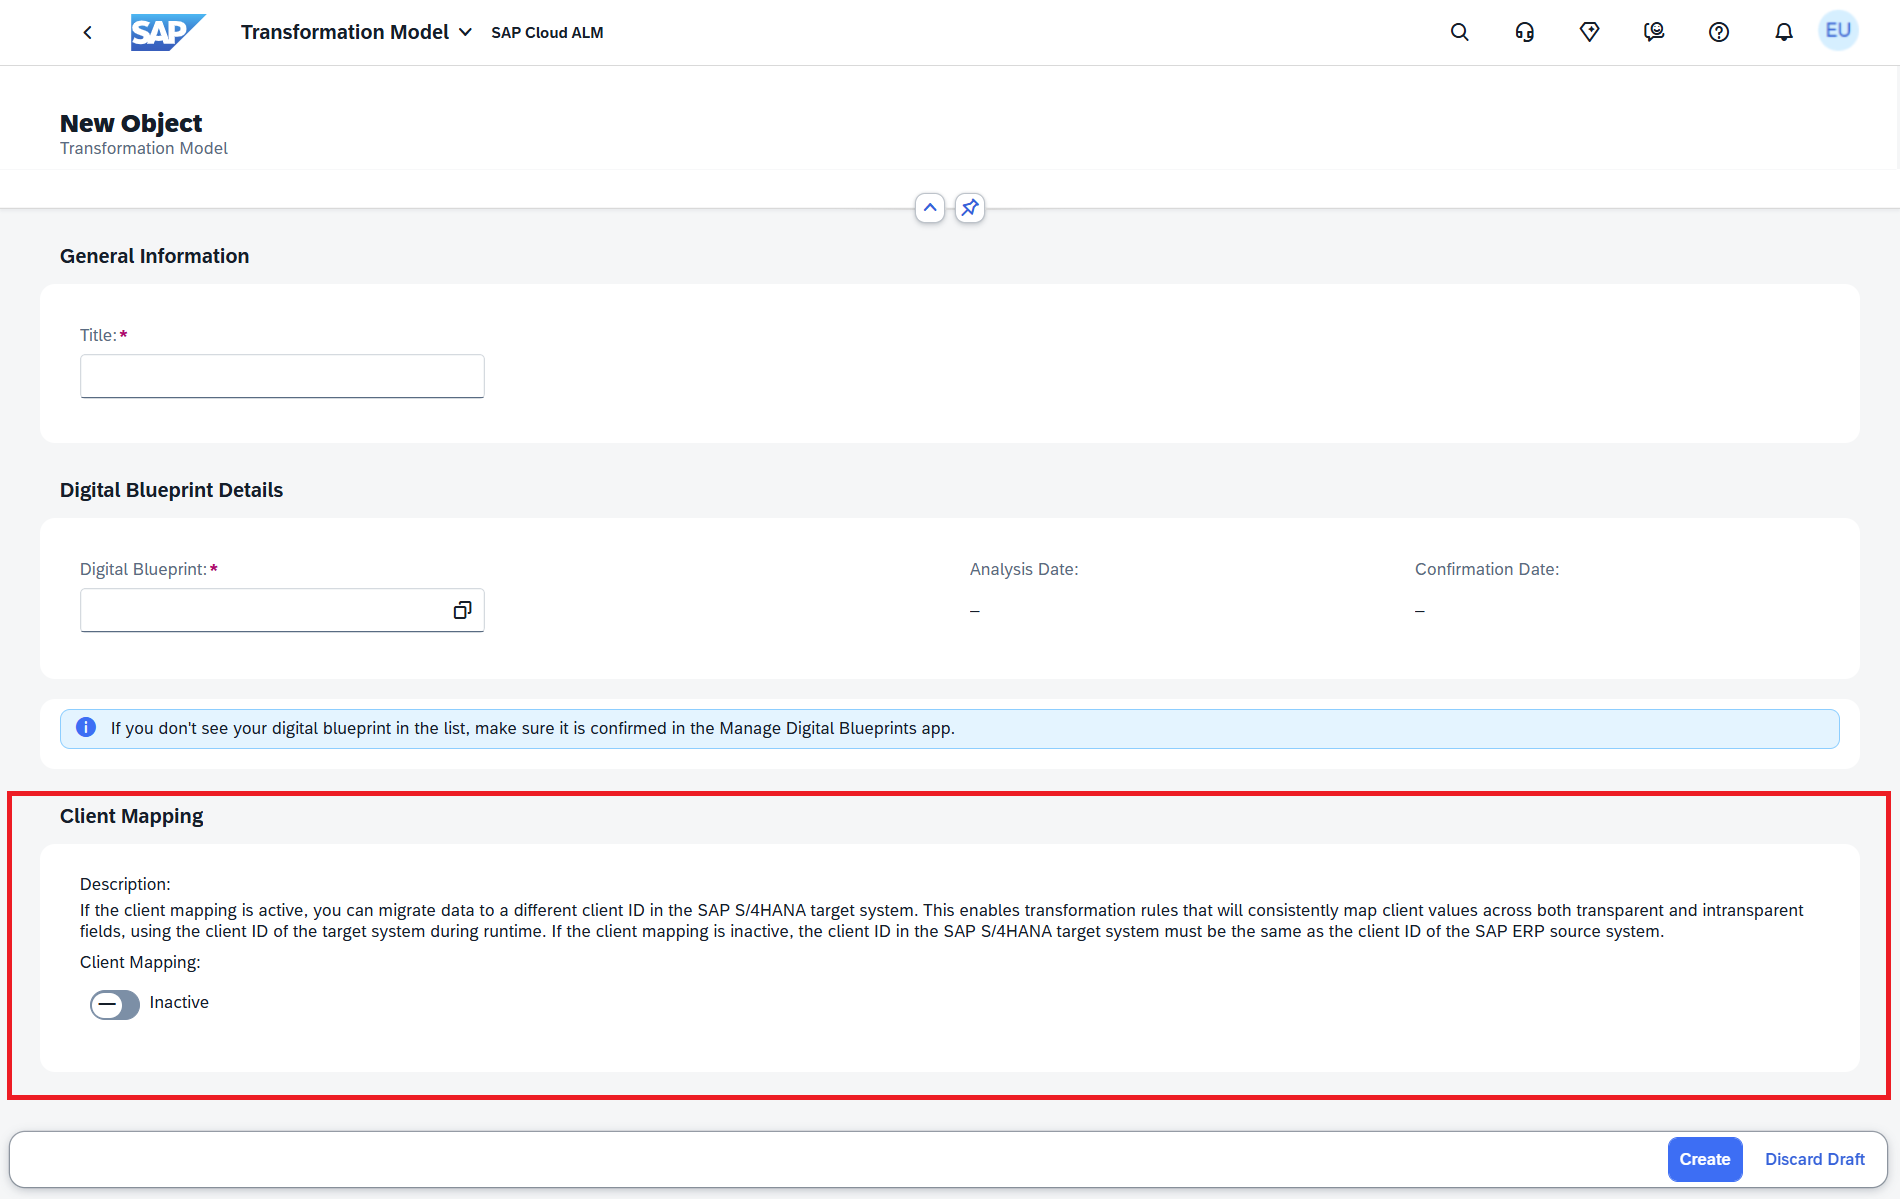The image size is (1900, 1199).
Task: Collapse the header with the up chevron
Action: pyautogui.click(x=930, y=208)
